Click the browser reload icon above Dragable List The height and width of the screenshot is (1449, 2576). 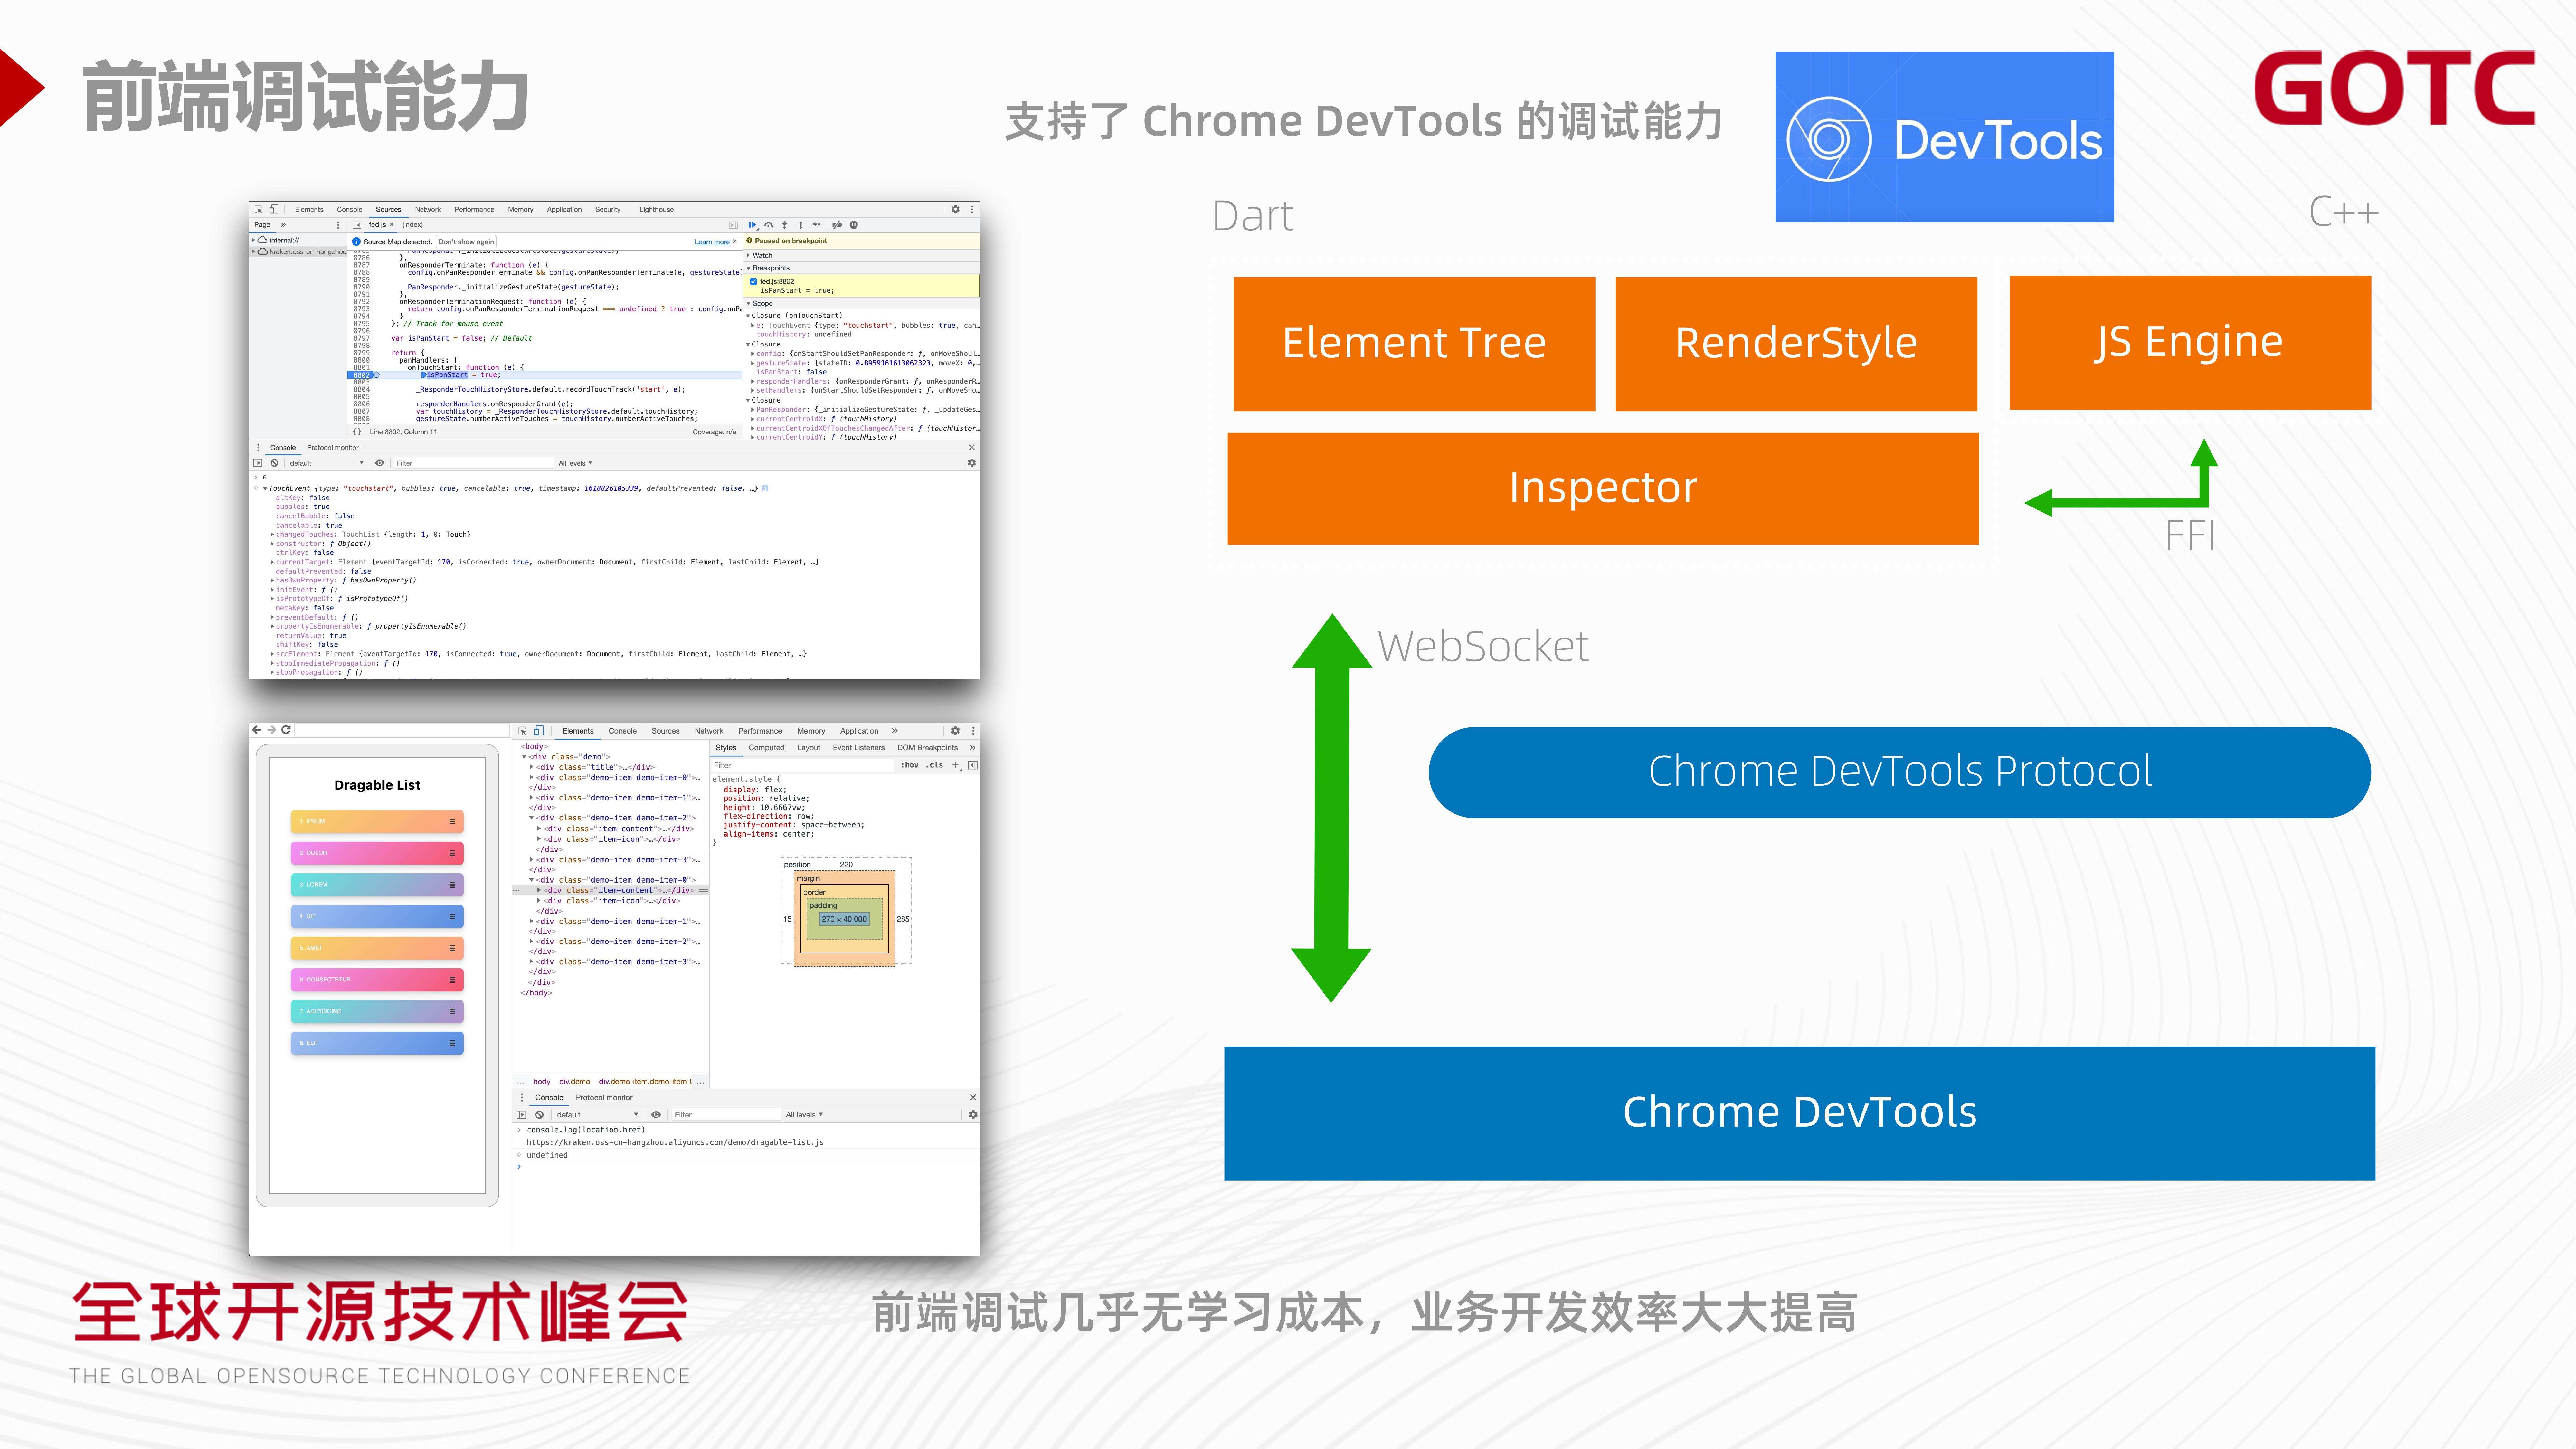tap(286, 730)
